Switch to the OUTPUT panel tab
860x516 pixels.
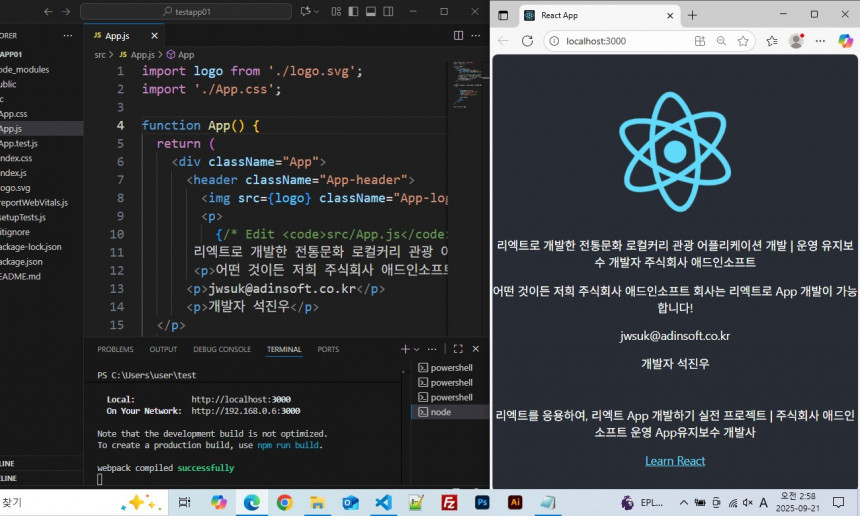(163, 349)
